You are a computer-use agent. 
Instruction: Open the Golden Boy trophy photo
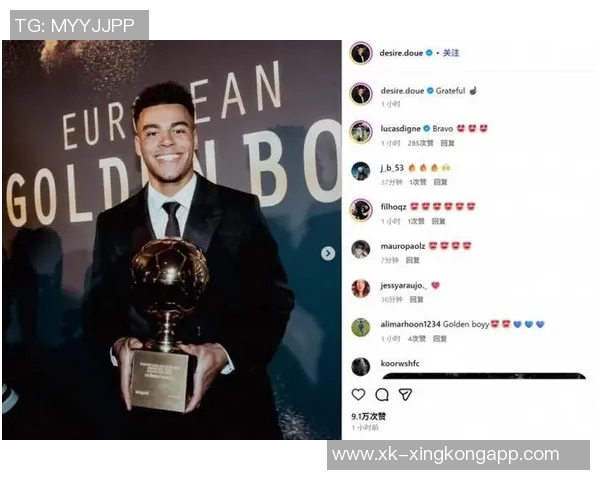(172, 240)
